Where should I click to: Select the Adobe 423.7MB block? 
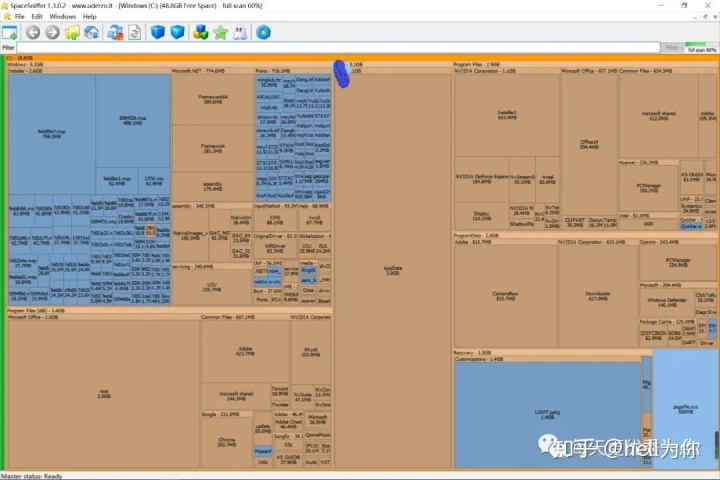point(245,351)
